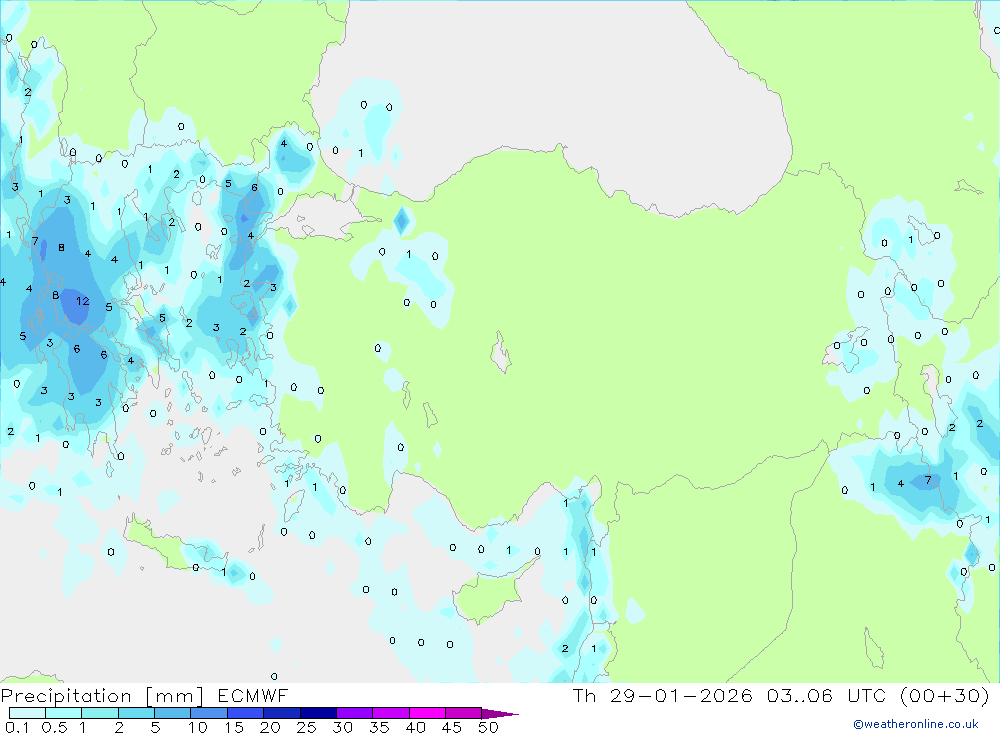Click the 'ECMWF' model label
This screenshot has height=733, width=1000.
click(x=253, y=696)
